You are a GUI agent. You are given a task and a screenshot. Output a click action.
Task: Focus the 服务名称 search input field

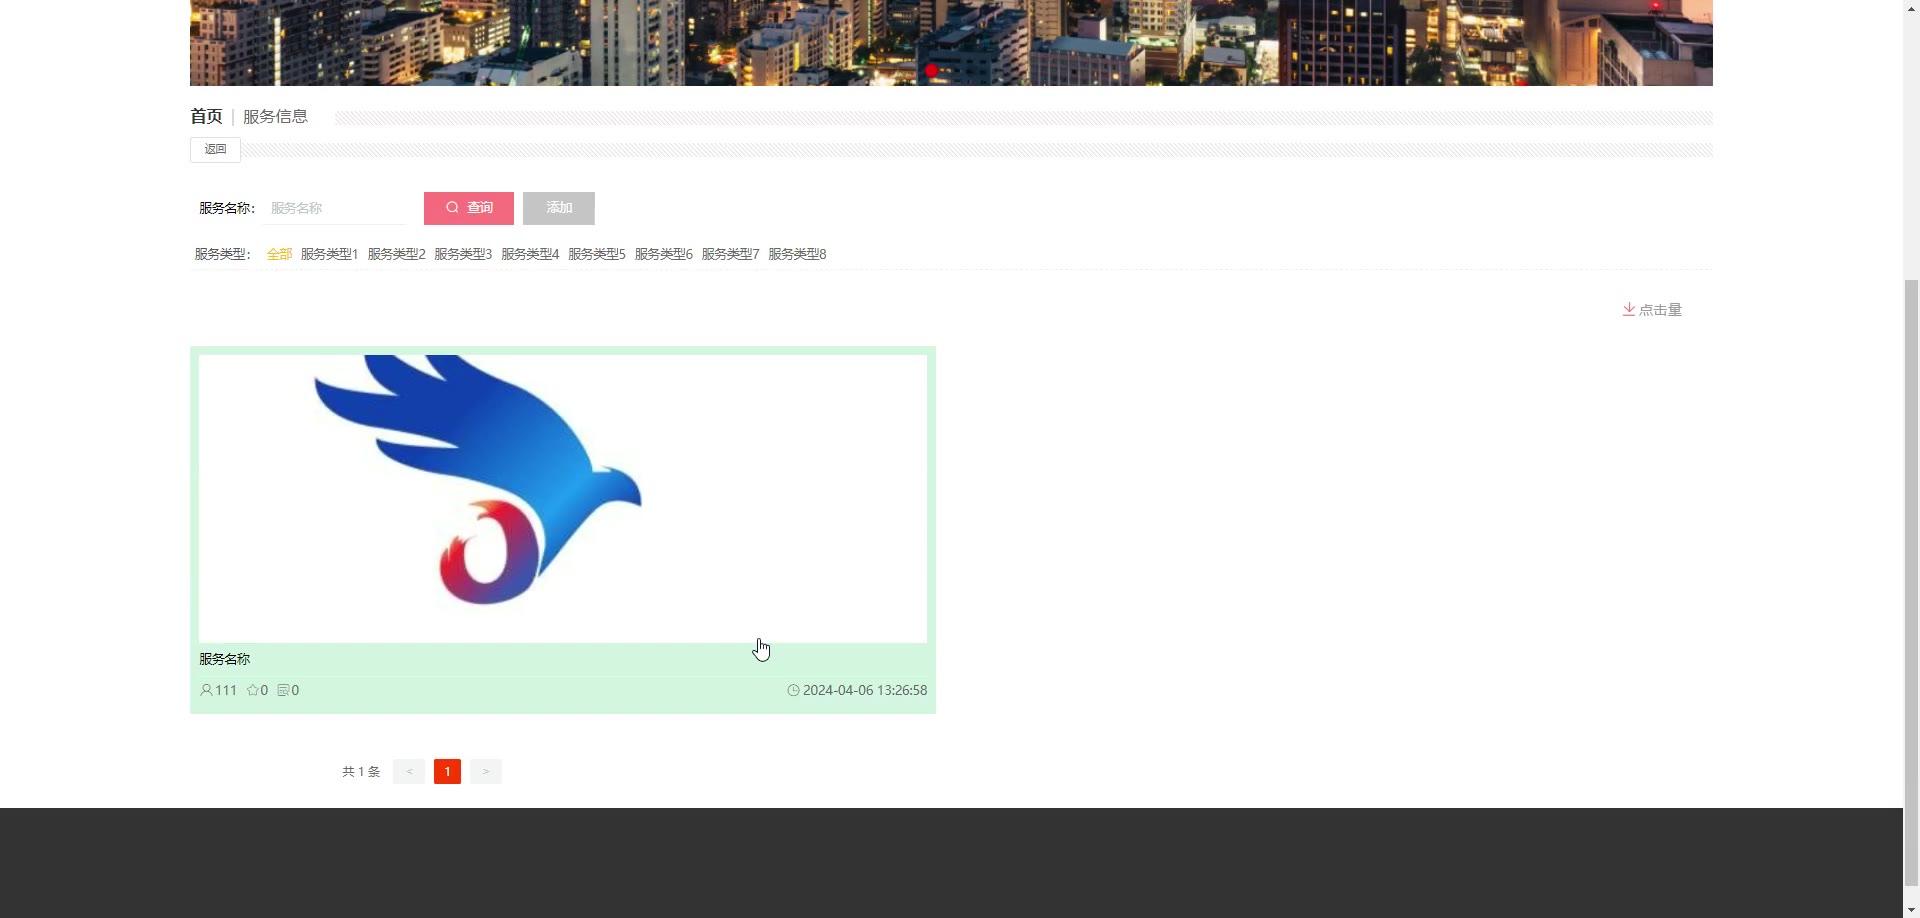(334, 208)
